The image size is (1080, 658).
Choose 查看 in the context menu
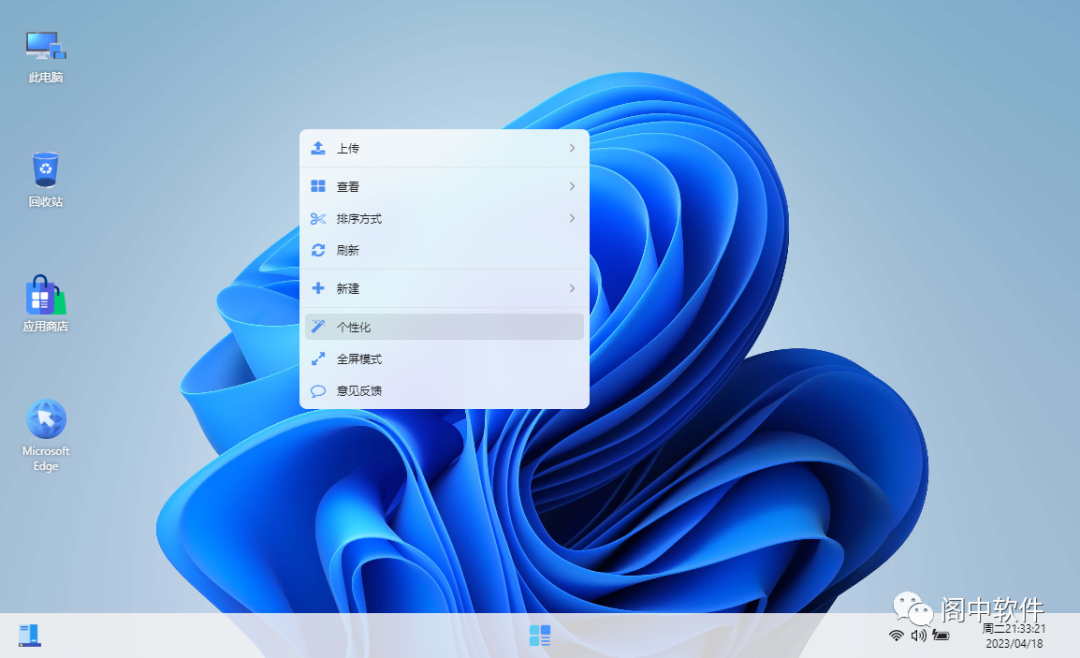pyautogui.click(x=444, y=186)
